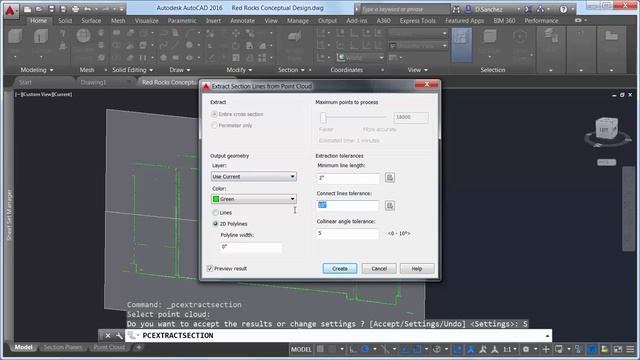This screenshot has width=640, height=360.
Task: Open command line customize wrench
Action: 119,336
